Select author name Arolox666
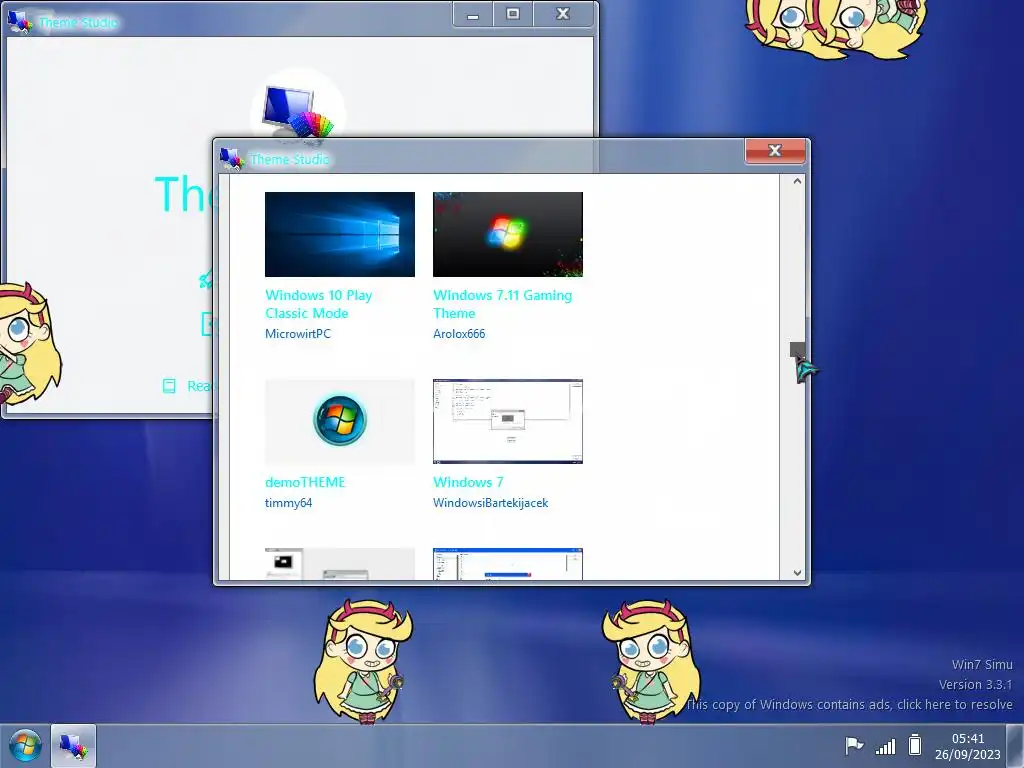1024x768 pixels. pos(459,334)
